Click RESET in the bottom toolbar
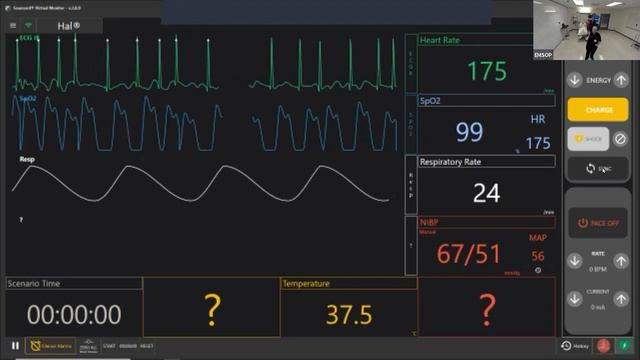This screenshot has width=640, height=360. pos(147,346)
